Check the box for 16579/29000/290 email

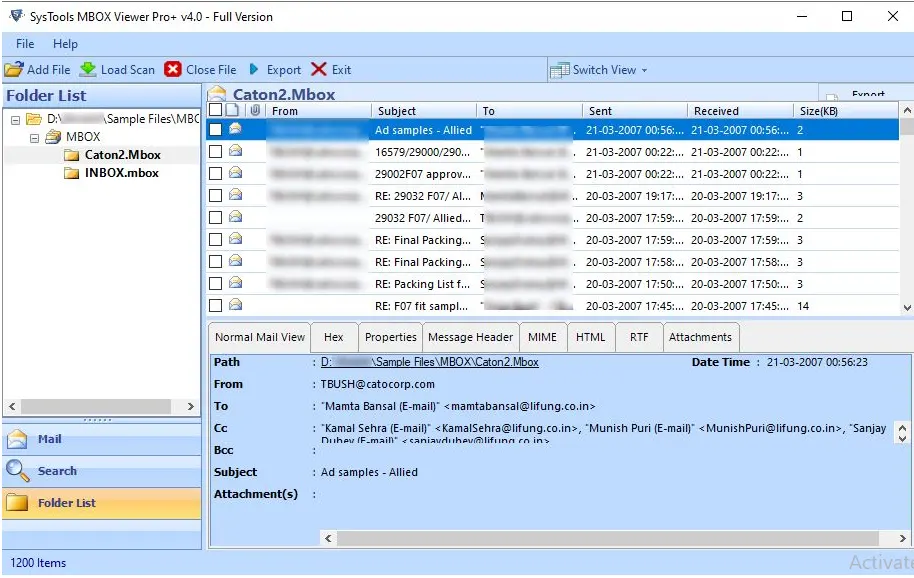pos(216,151)
